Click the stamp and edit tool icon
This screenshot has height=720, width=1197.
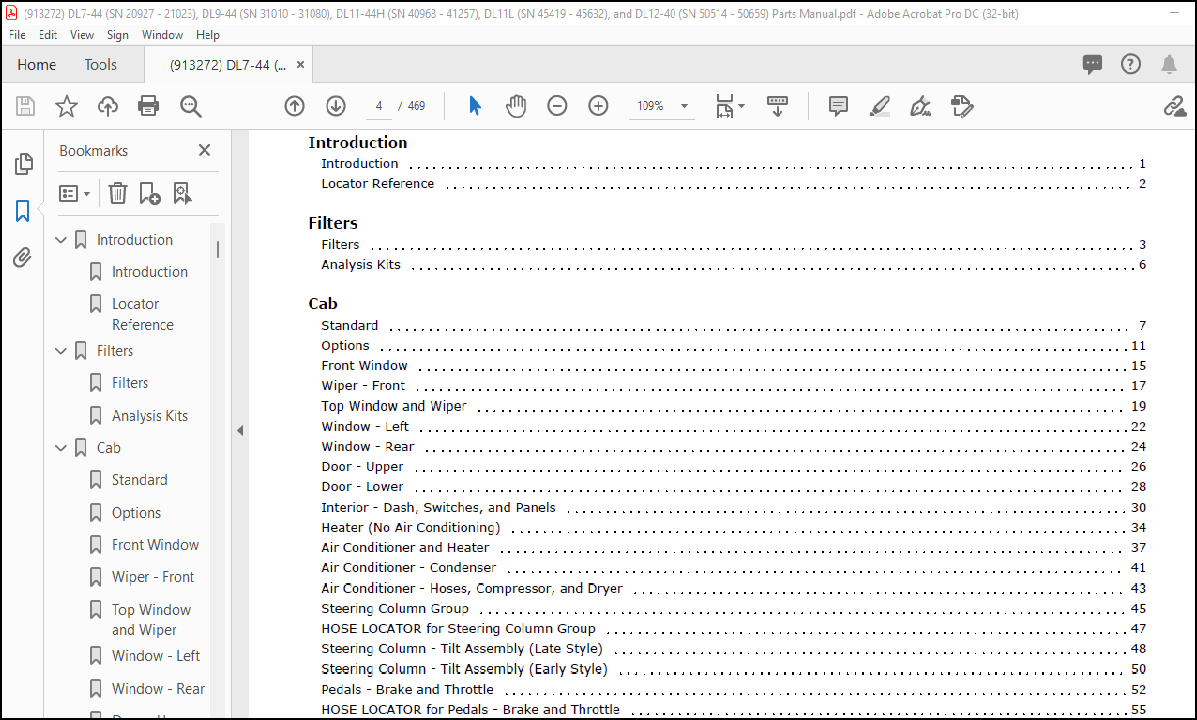click(962, 106)
